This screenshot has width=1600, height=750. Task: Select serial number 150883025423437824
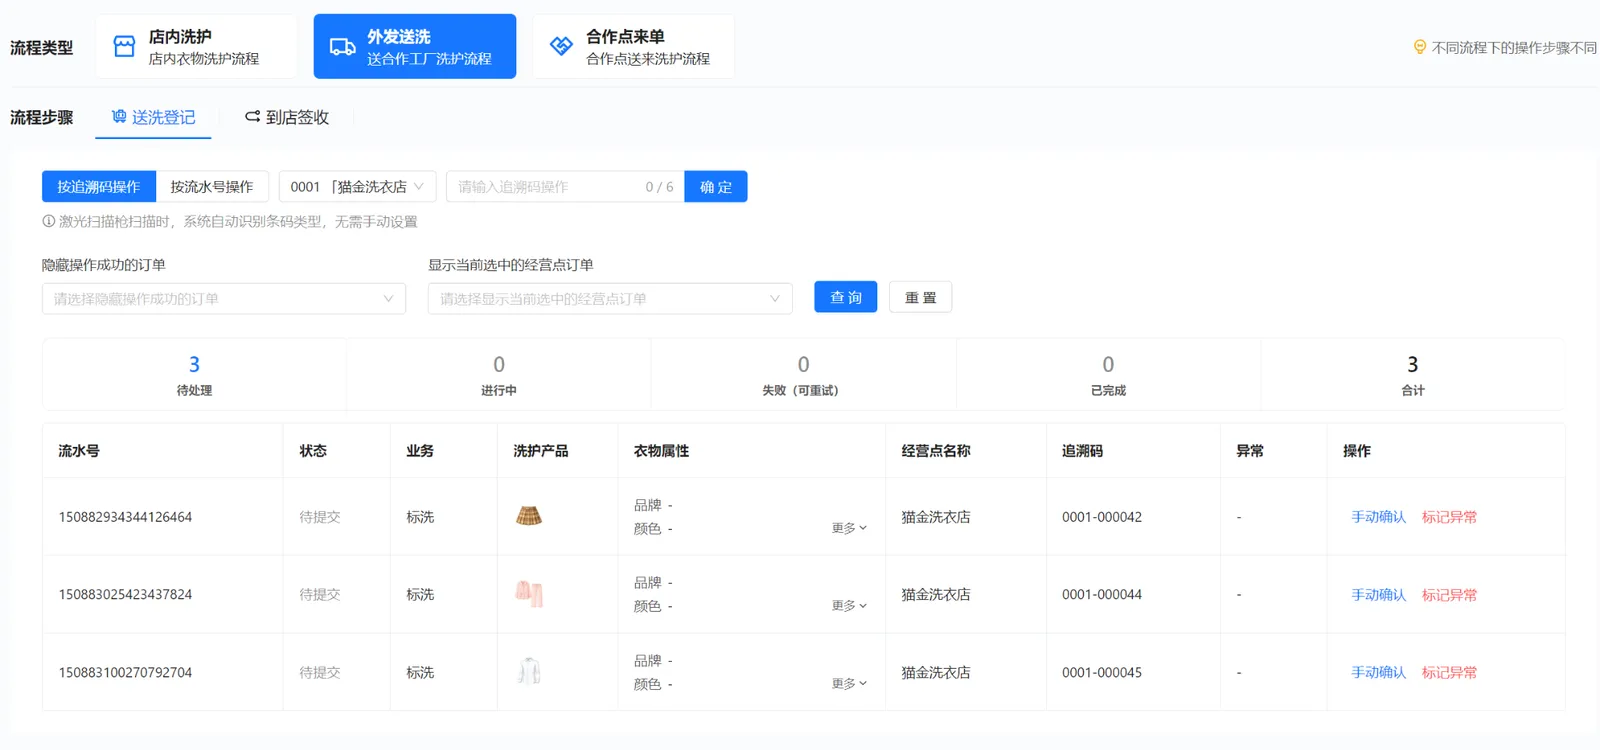pos(125,594)
